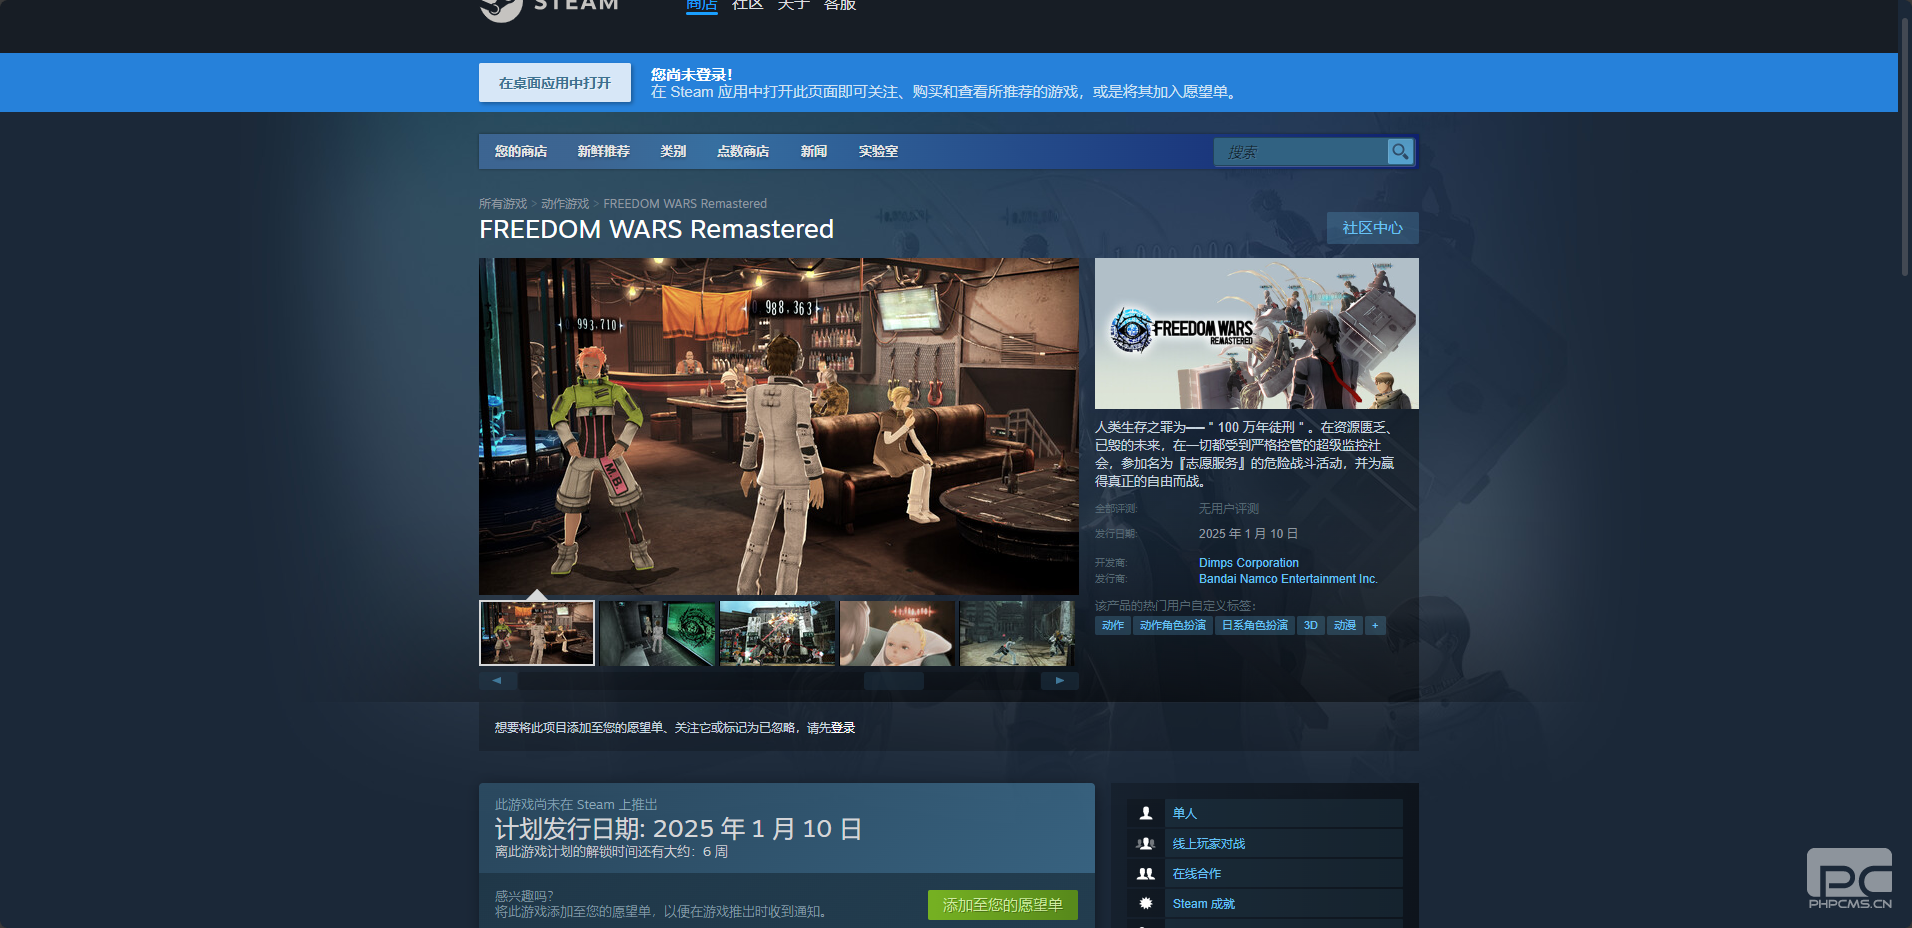The image size is (1912, 928).
Task: Open the 您的商店 store menu
Action: (521, 152)
